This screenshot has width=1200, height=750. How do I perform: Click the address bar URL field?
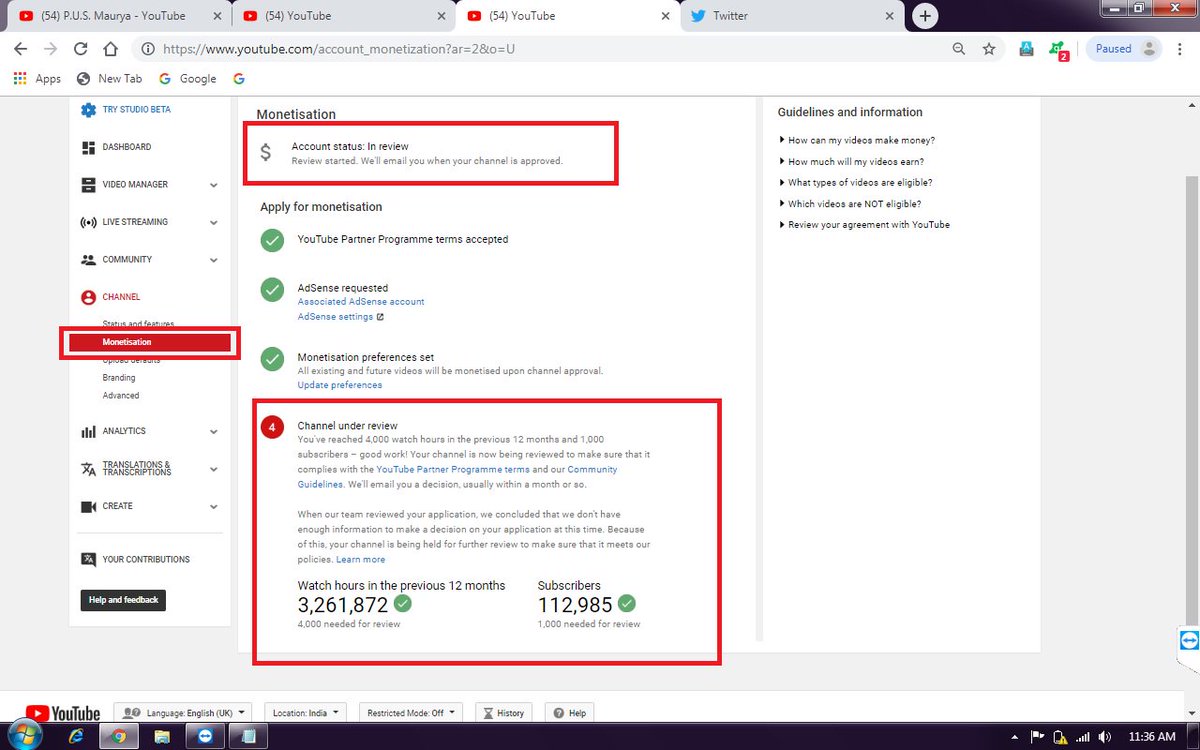click(x=540, y=48)
